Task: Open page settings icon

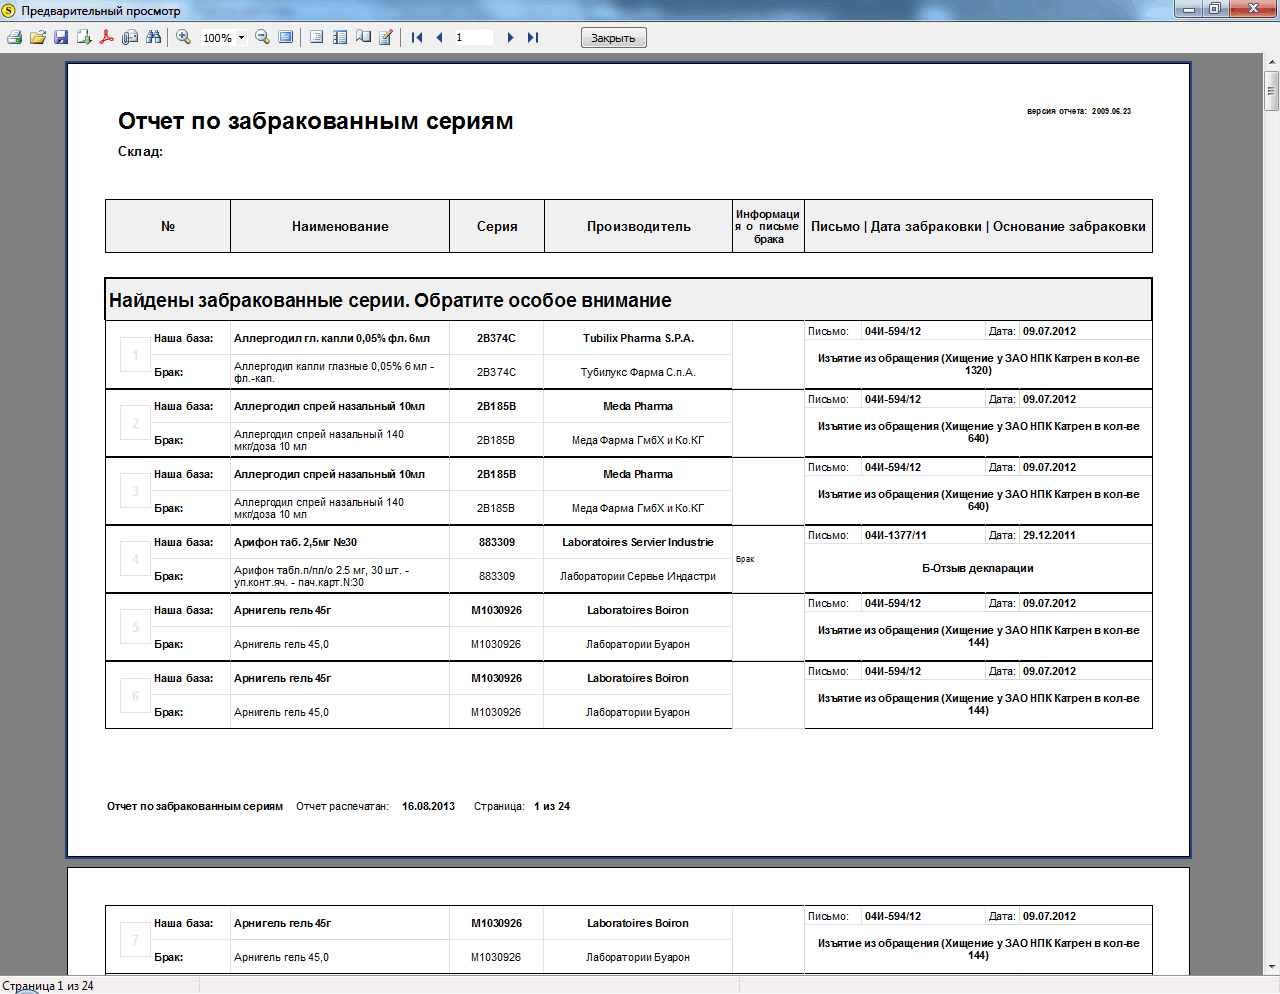Action: coord(363,37)
